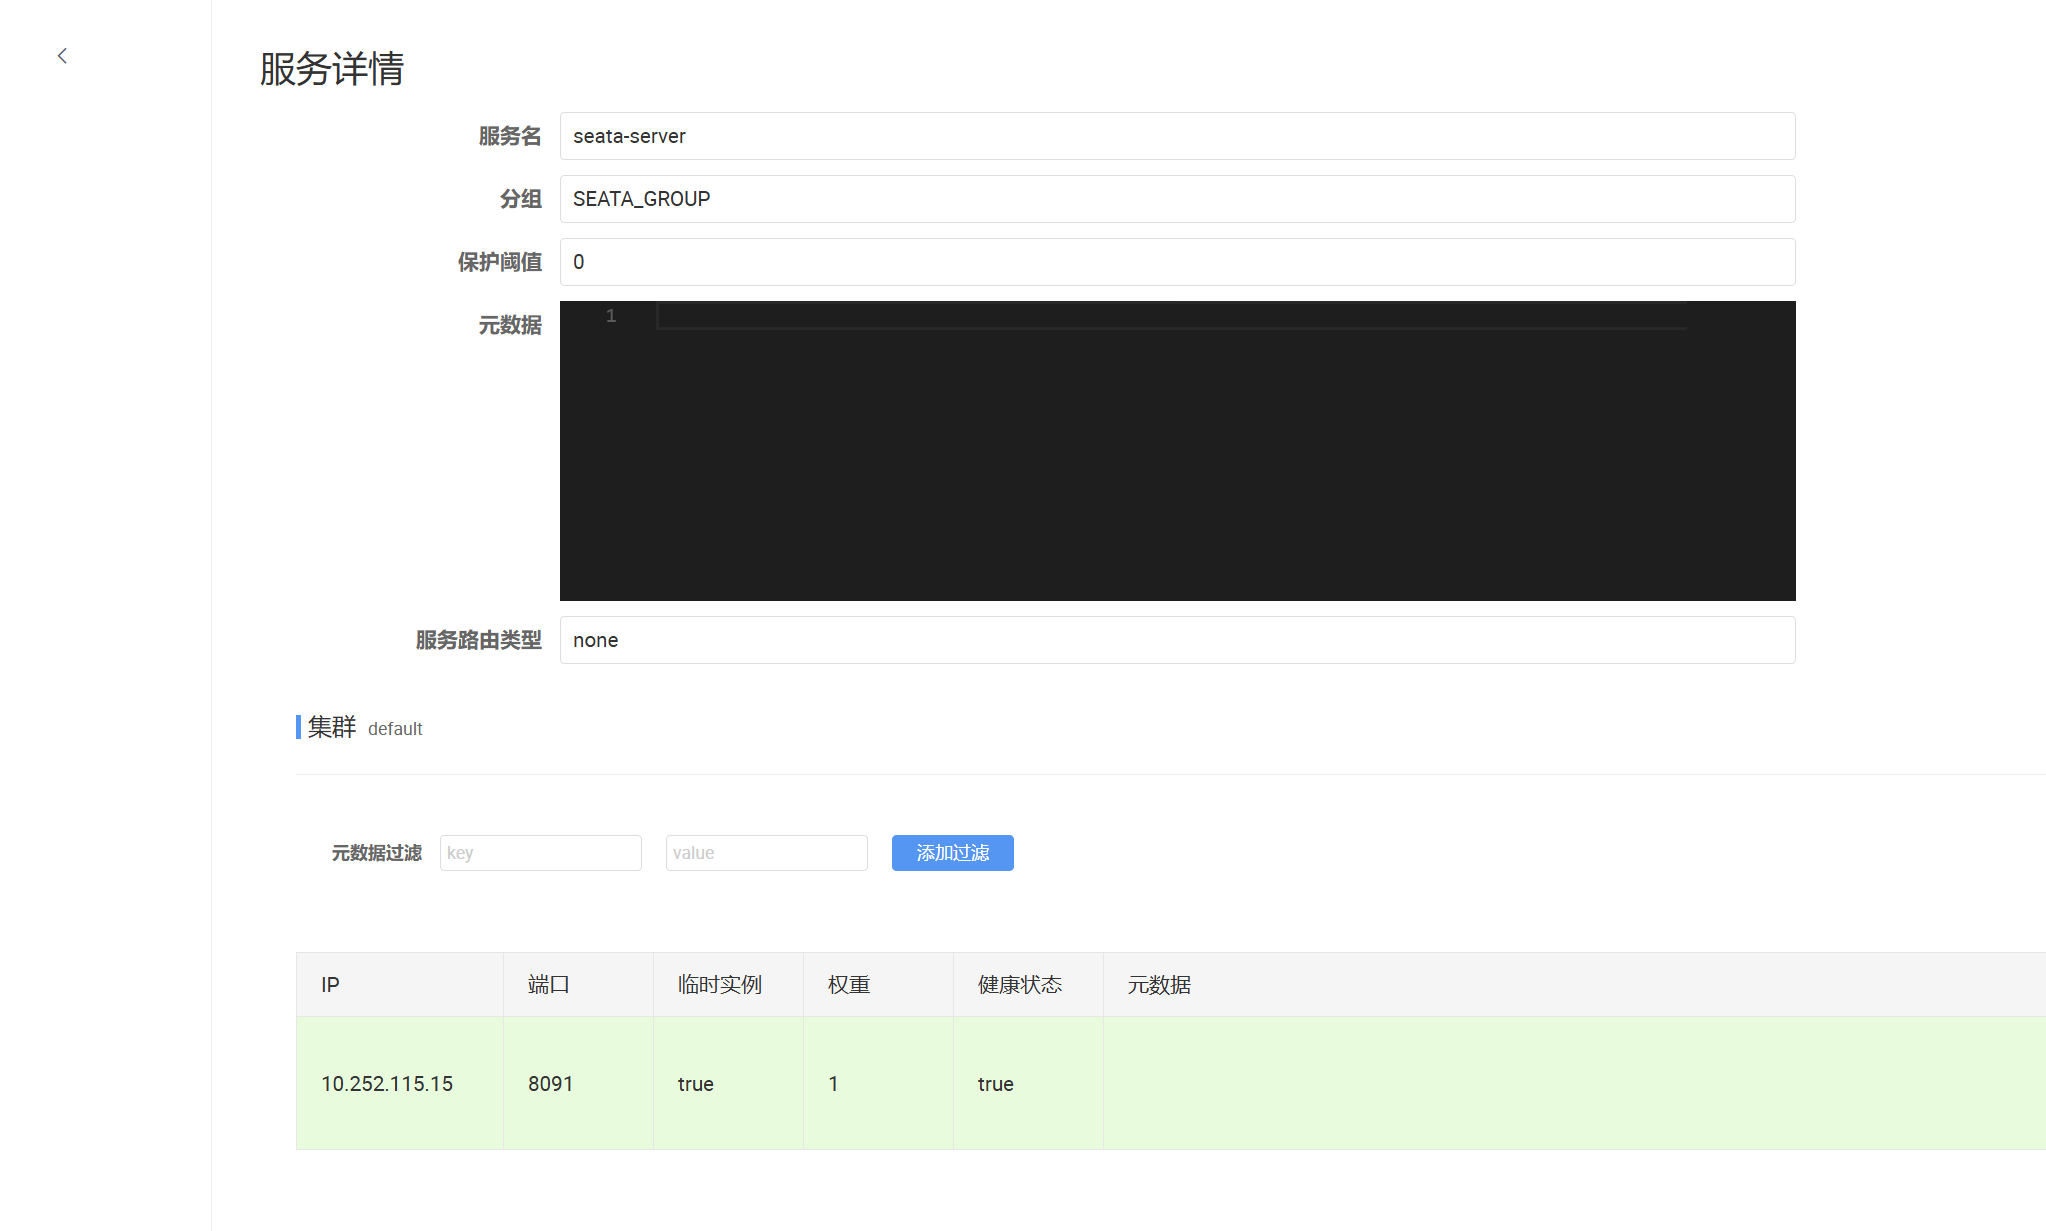Screen dimensions: 2046x1231
Task: Click the 健康状态 column header
Action: click(x=1019, y=985)
